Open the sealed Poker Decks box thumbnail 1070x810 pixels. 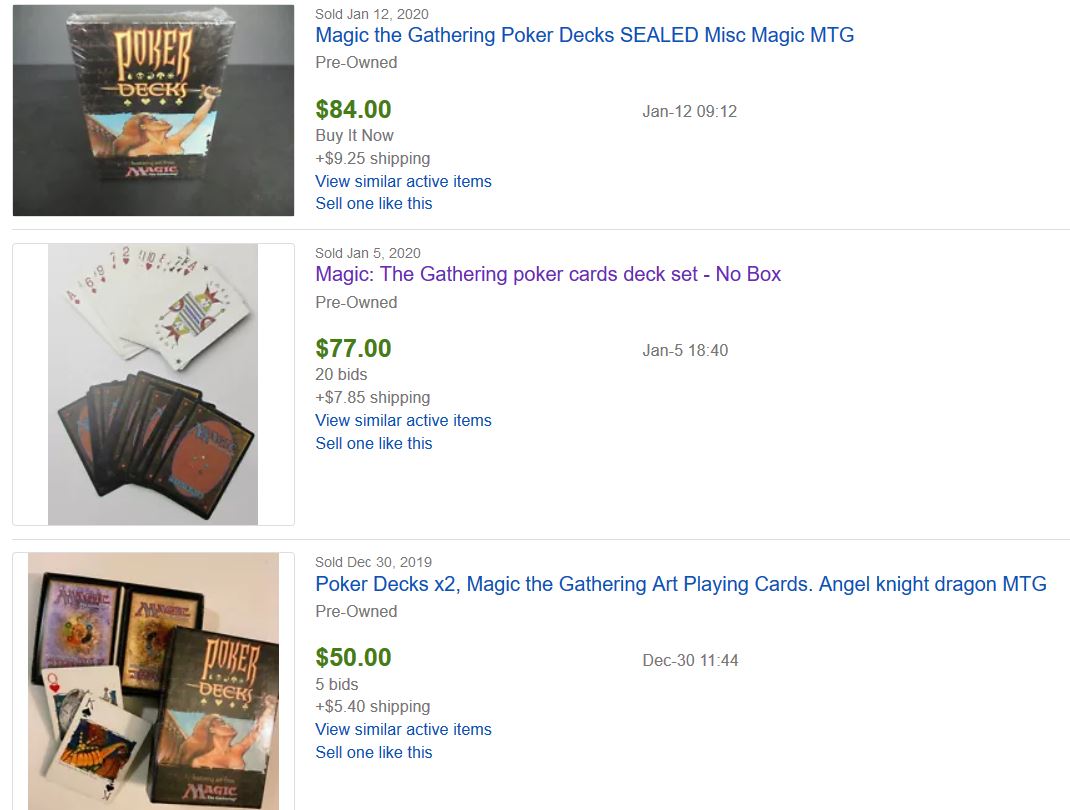(x=153, y=110)
